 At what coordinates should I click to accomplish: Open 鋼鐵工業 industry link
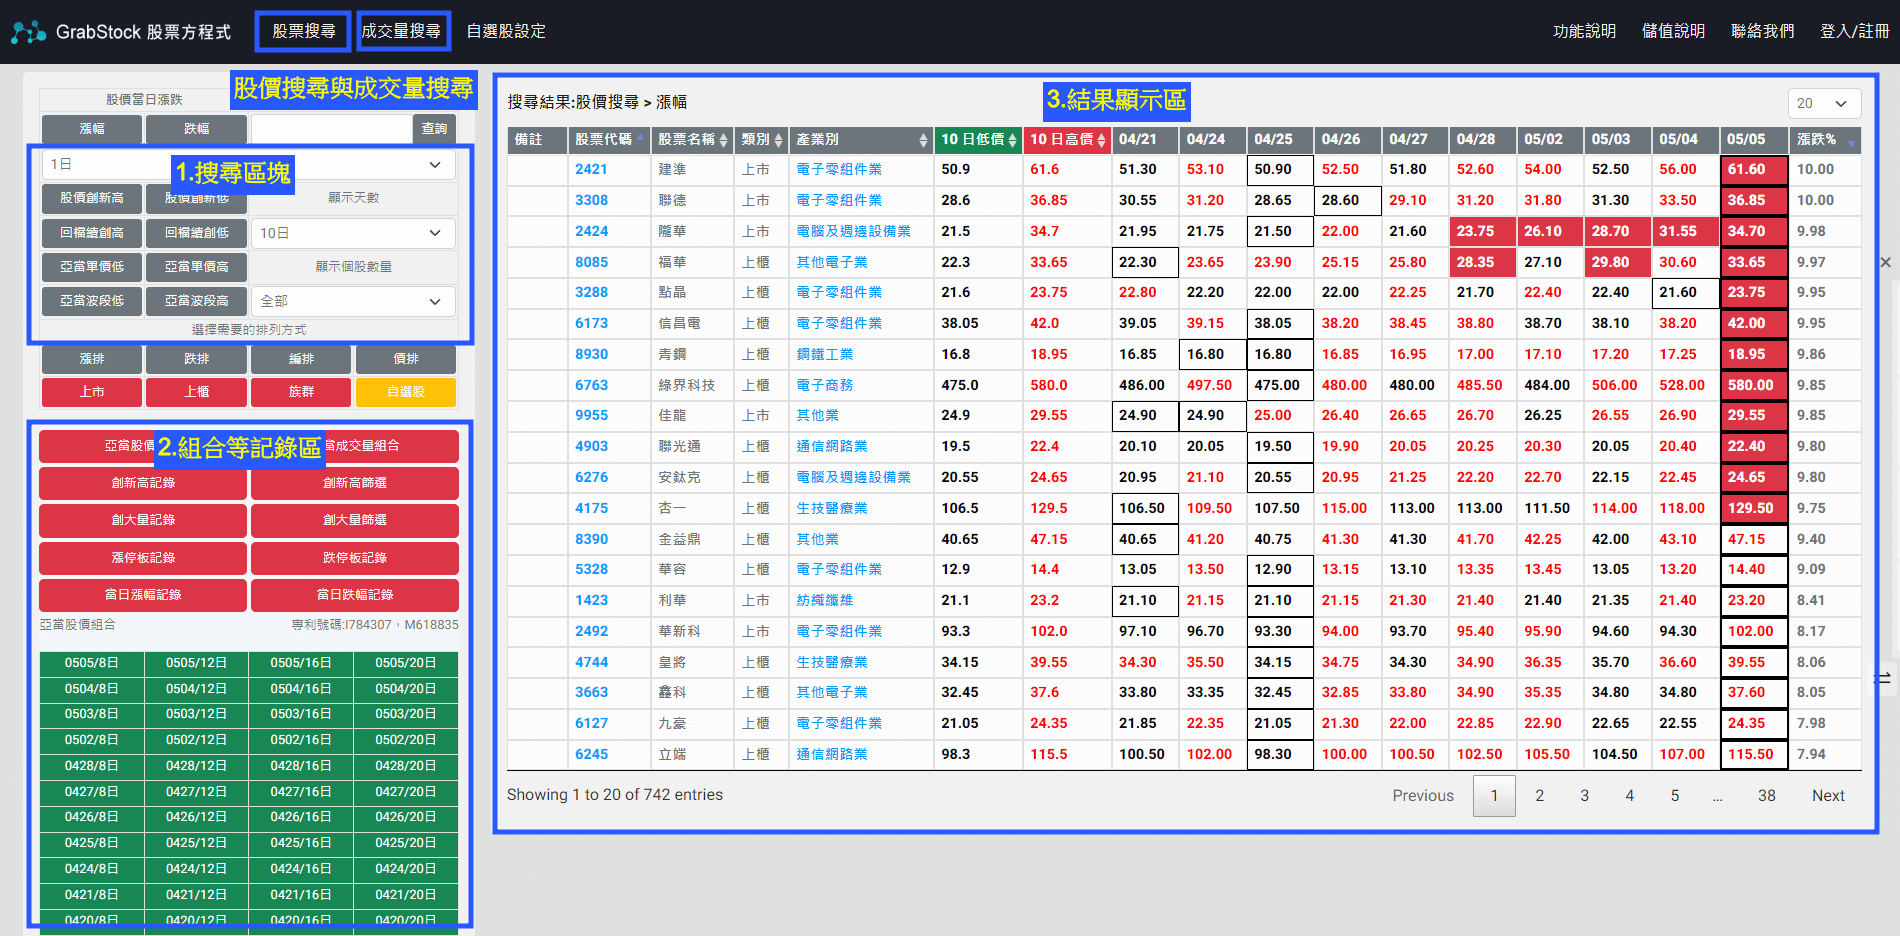(x=825, y=354)
